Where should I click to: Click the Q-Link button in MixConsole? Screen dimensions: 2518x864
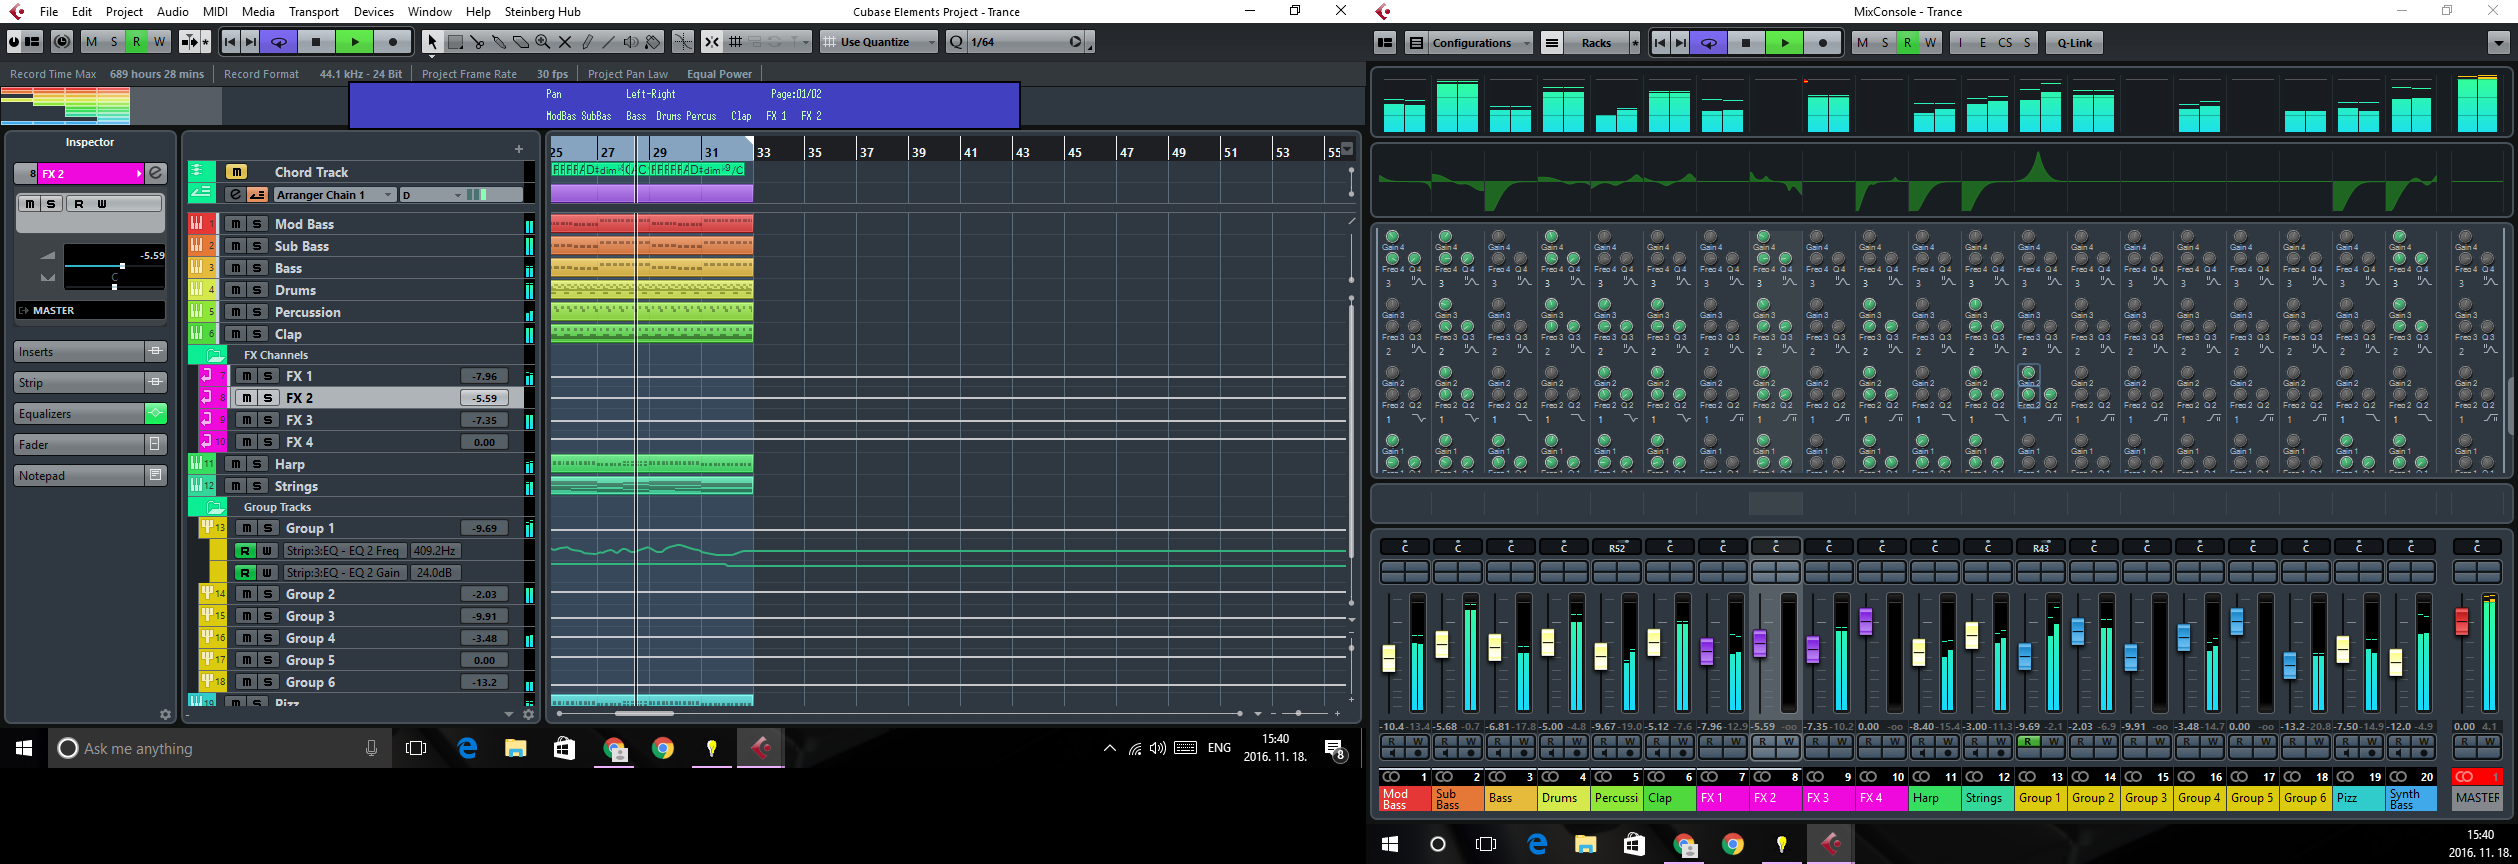click(2075, 43)
